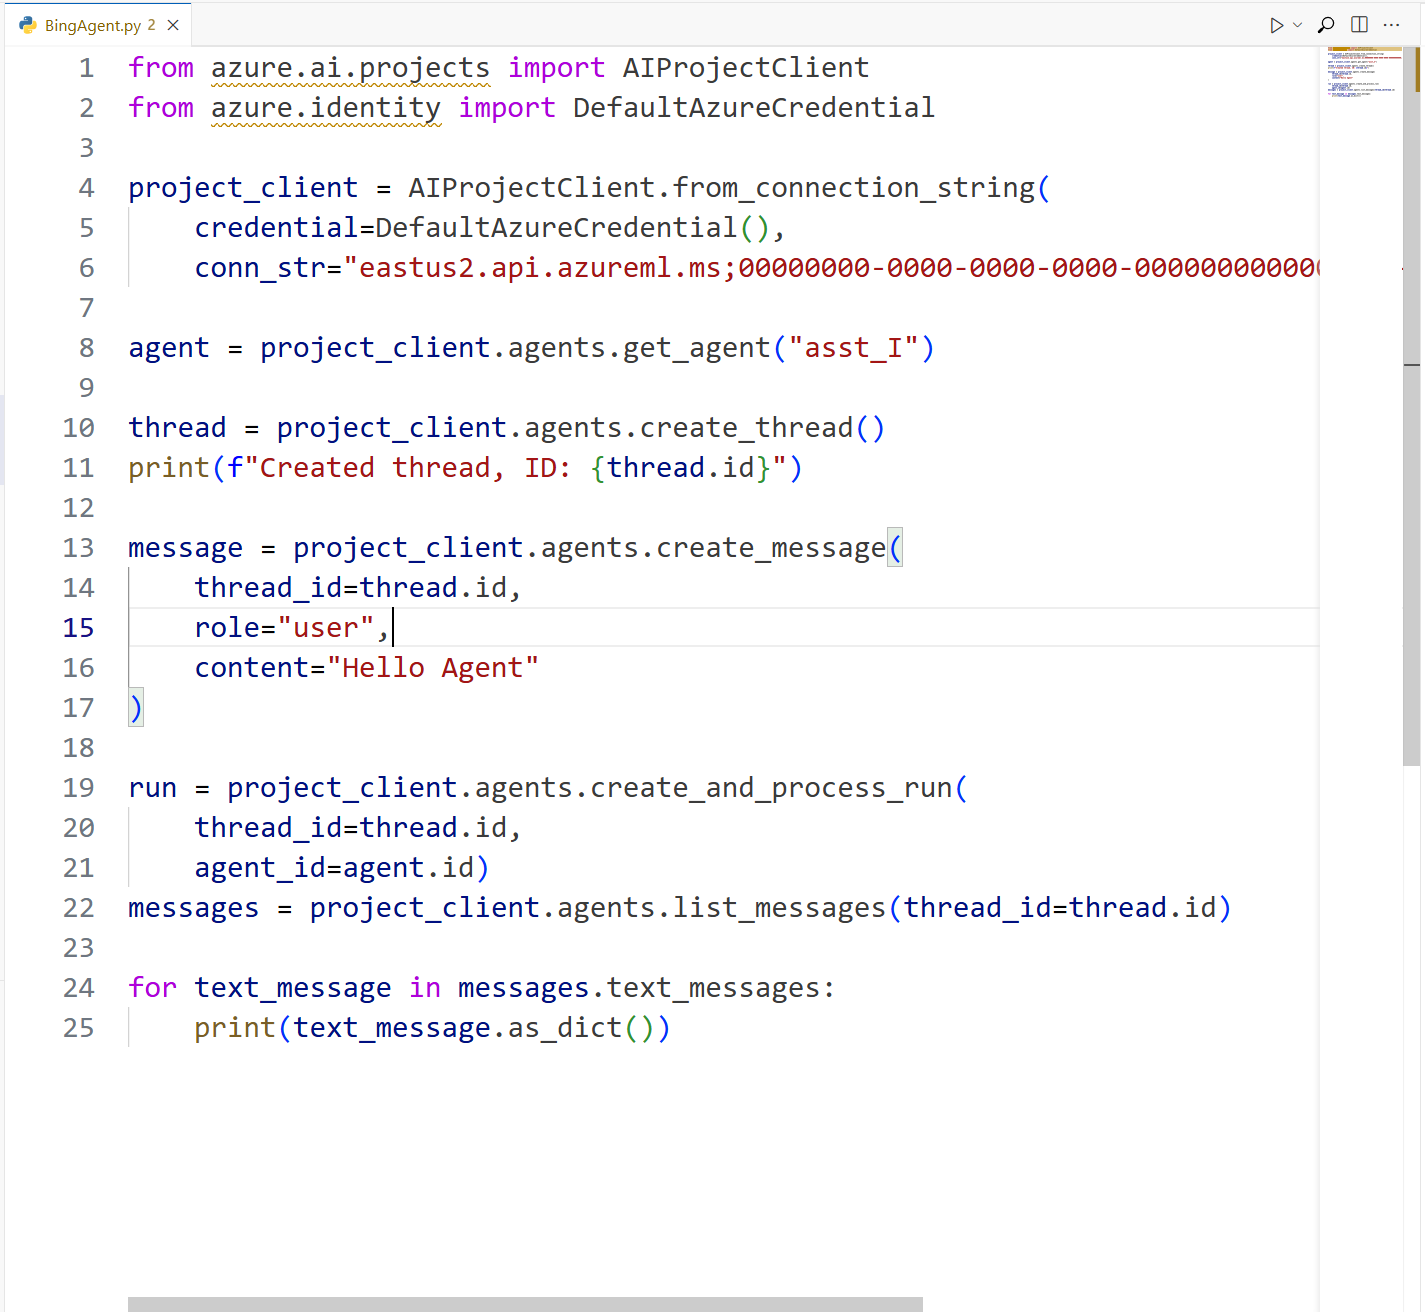Click line number 10 in the gutter
This screenshot has height=1312, width=1425.
tap(78, 427)
